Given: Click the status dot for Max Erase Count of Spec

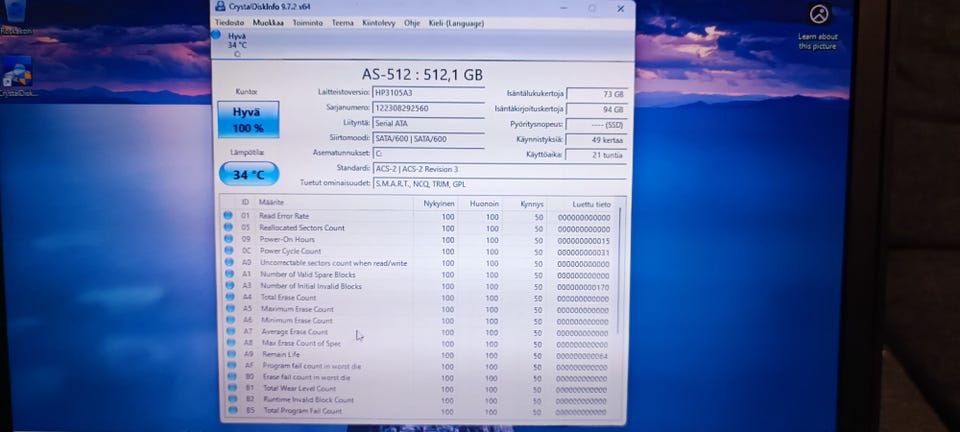Looking at the screenshot, I should coord(231,343).
